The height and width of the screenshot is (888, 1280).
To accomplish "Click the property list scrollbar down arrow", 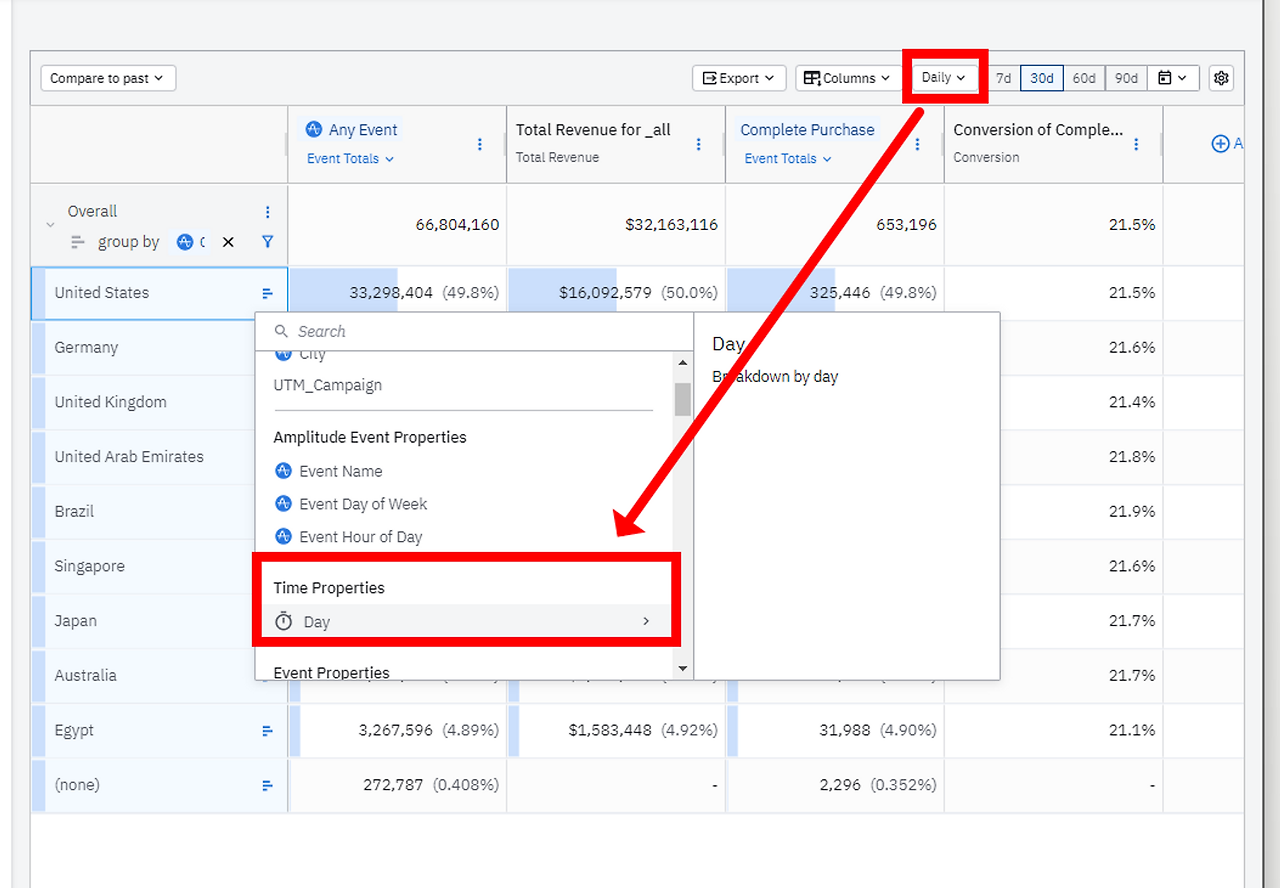I will click(683, 668).
